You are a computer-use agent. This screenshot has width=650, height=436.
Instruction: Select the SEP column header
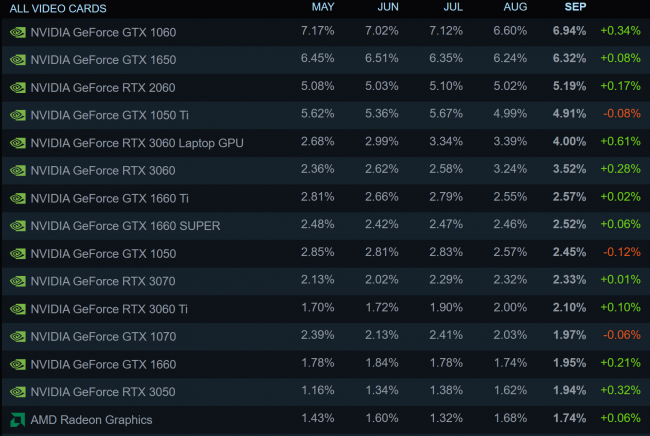click(575, 7)
